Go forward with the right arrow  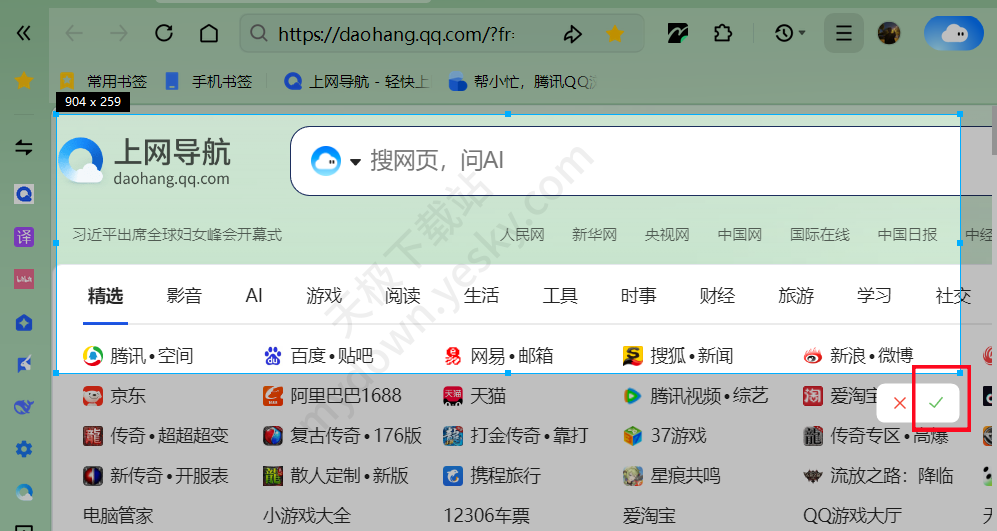pyautogui.click(x=118, y=33)
